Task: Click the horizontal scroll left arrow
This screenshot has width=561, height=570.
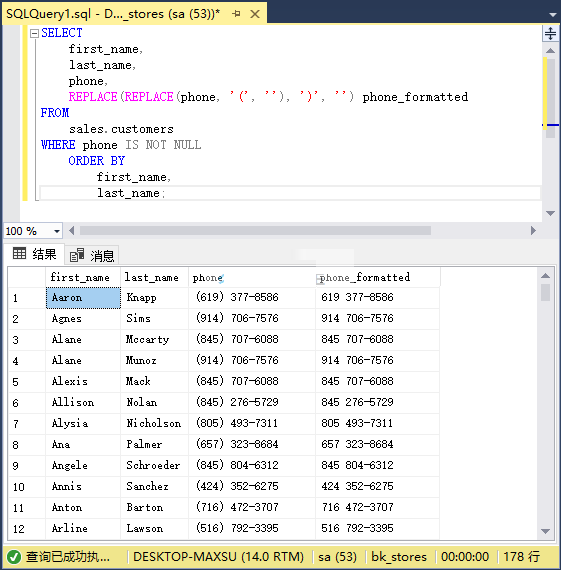Action: click(72, 230)
